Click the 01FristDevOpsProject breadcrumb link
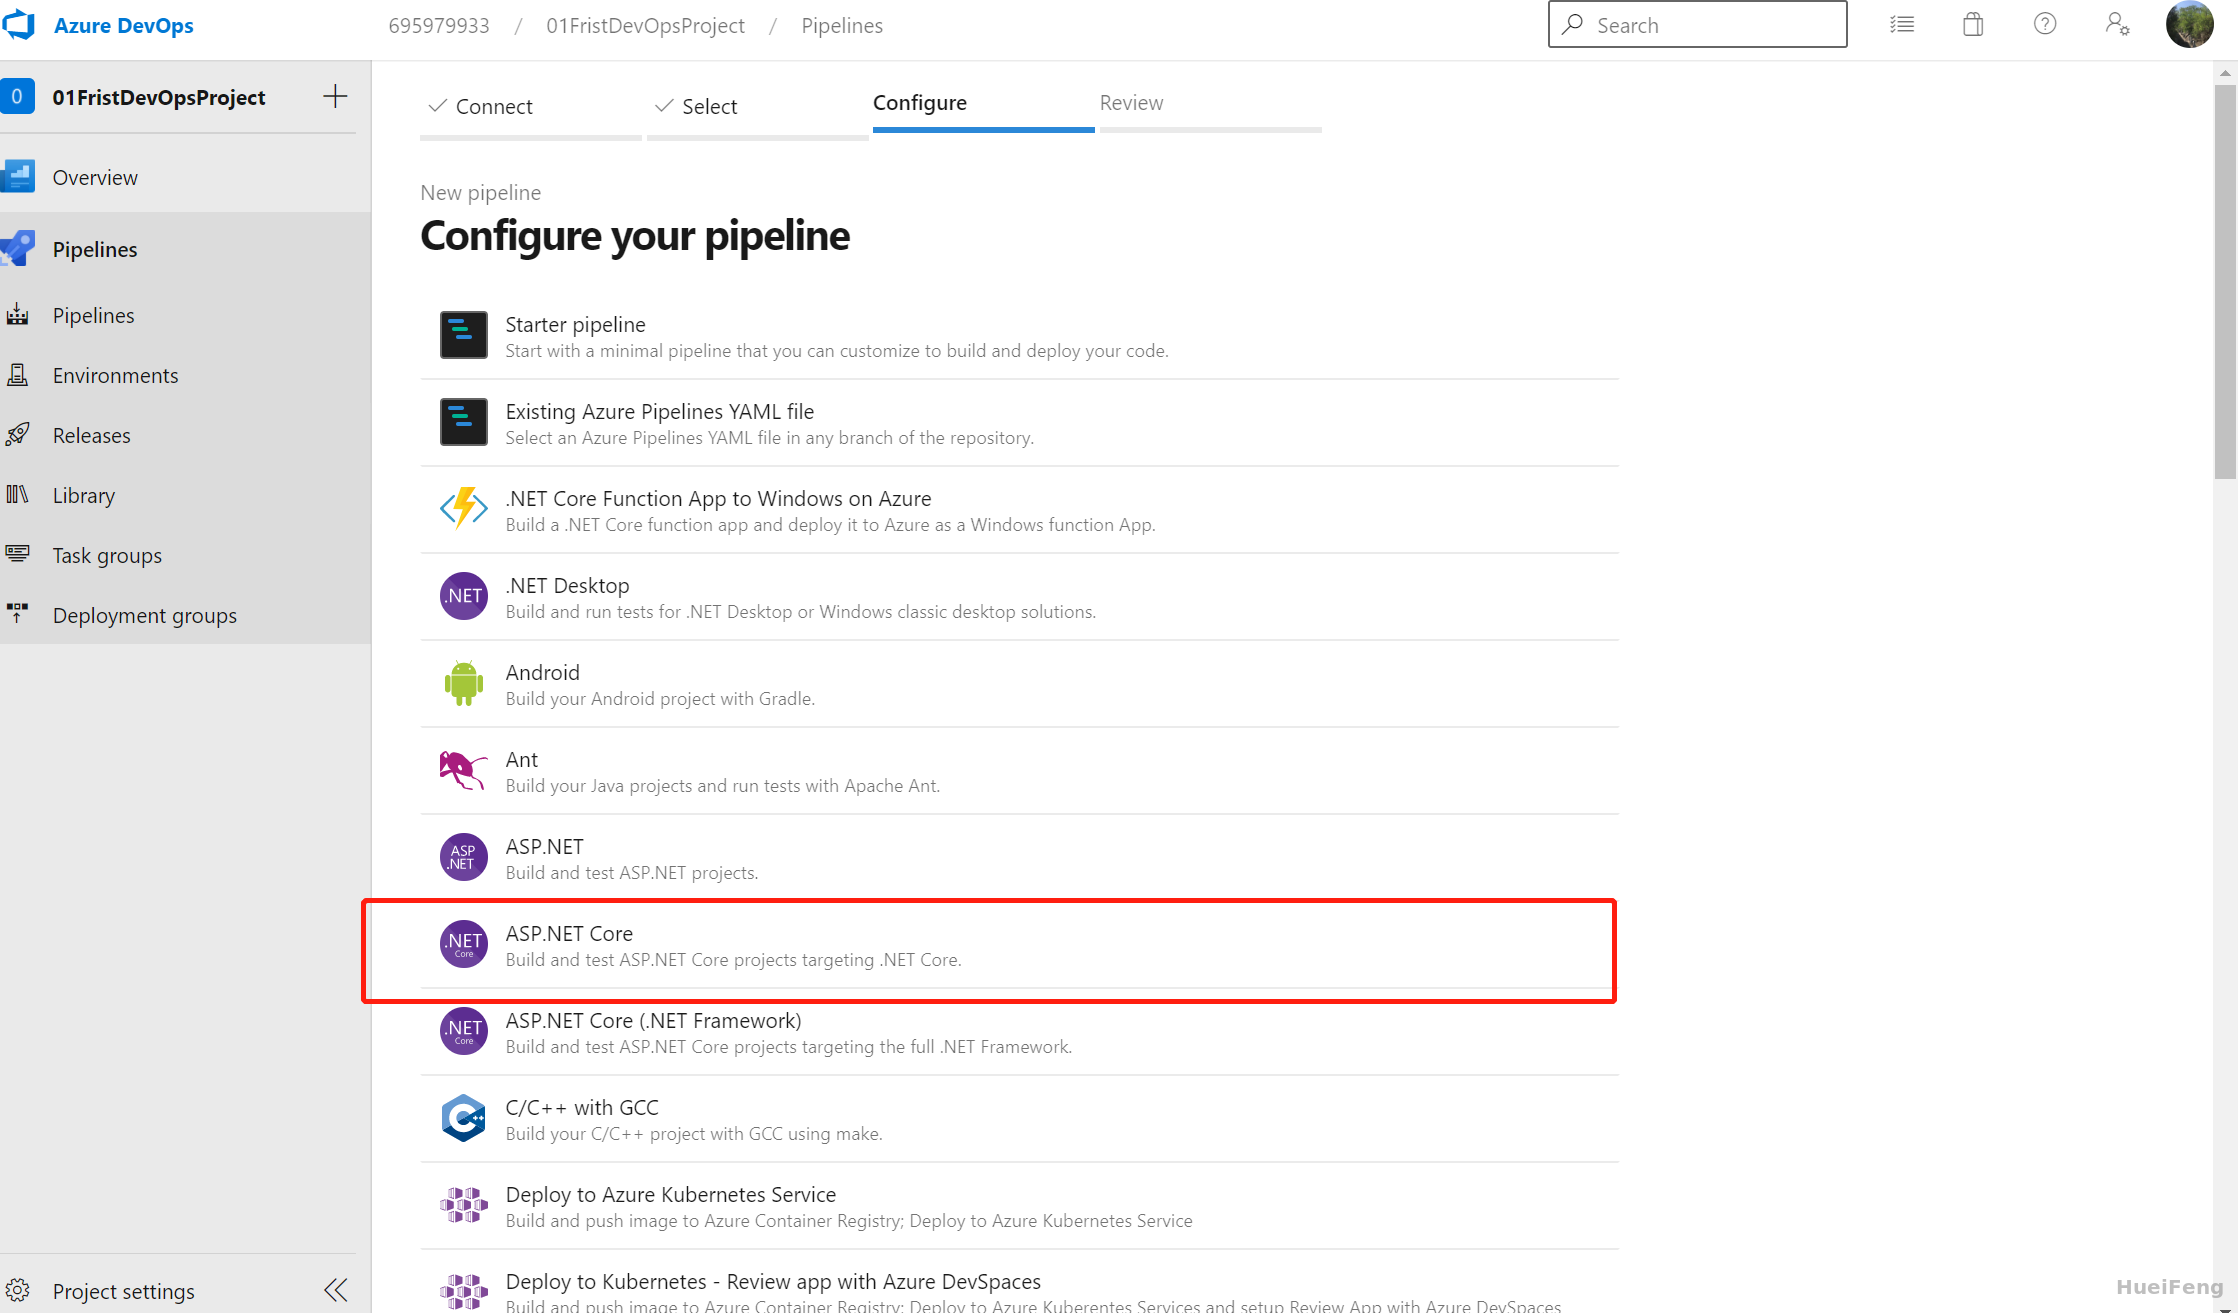Image resolution: width=2238 pixels, height=1313 pixels. [x=645, y=25]
